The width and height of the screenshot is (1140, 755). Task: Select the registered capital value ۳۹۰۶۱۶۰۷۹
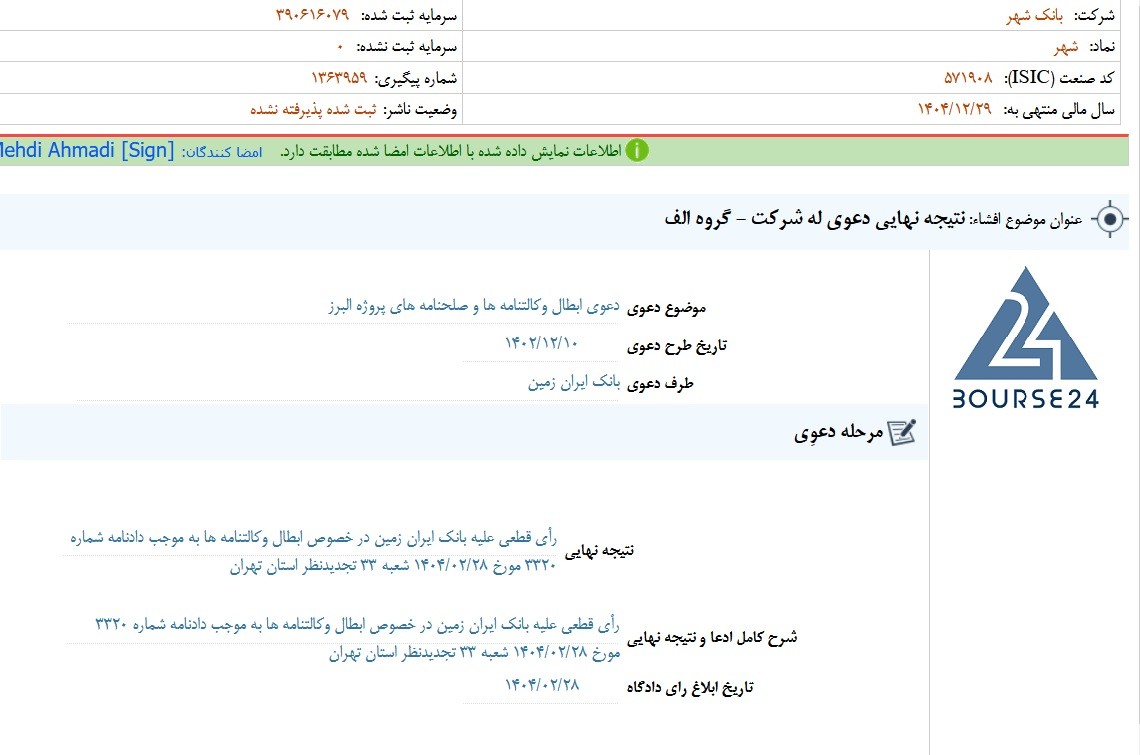pyautogui.click(x=313, y=15)
